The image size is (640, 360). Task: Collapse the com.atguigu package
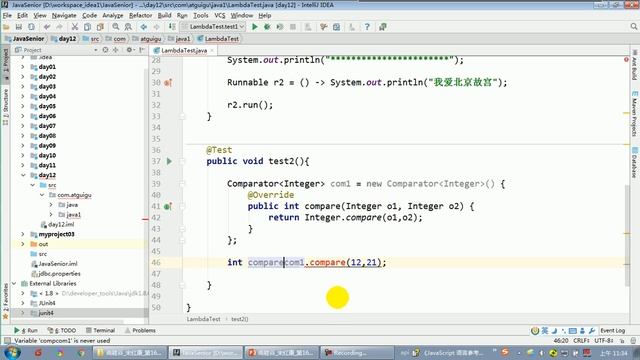pyautogui.click(x=42, y=195)
